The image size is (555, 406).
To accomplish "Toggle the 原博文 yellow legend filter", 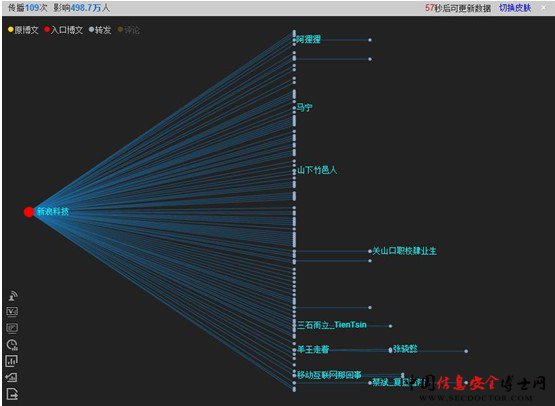I will [x=23, y=30].
